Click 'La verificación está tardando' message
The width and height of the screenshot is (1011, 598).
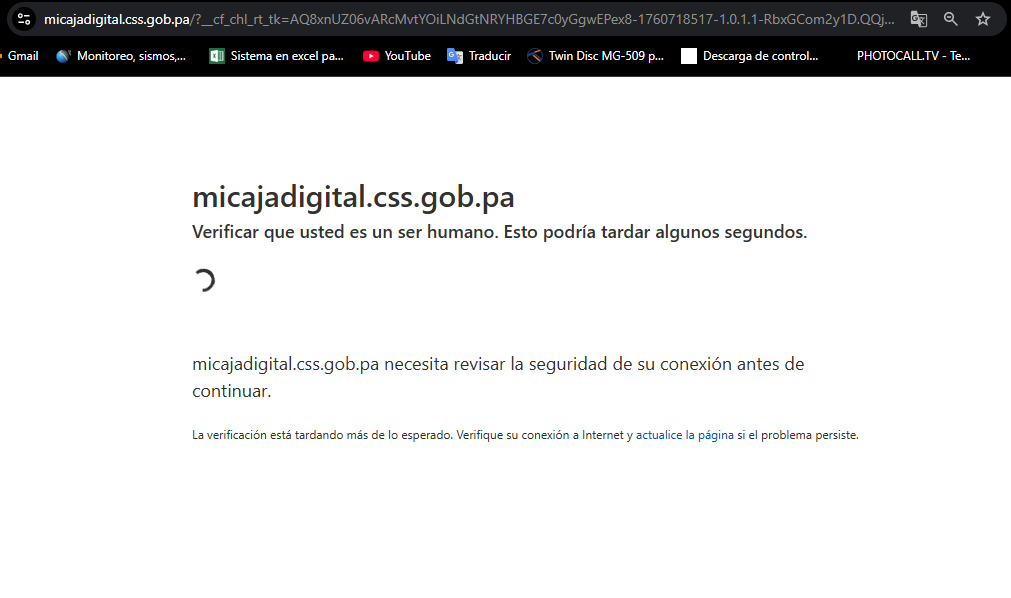(x=525, y=435)
